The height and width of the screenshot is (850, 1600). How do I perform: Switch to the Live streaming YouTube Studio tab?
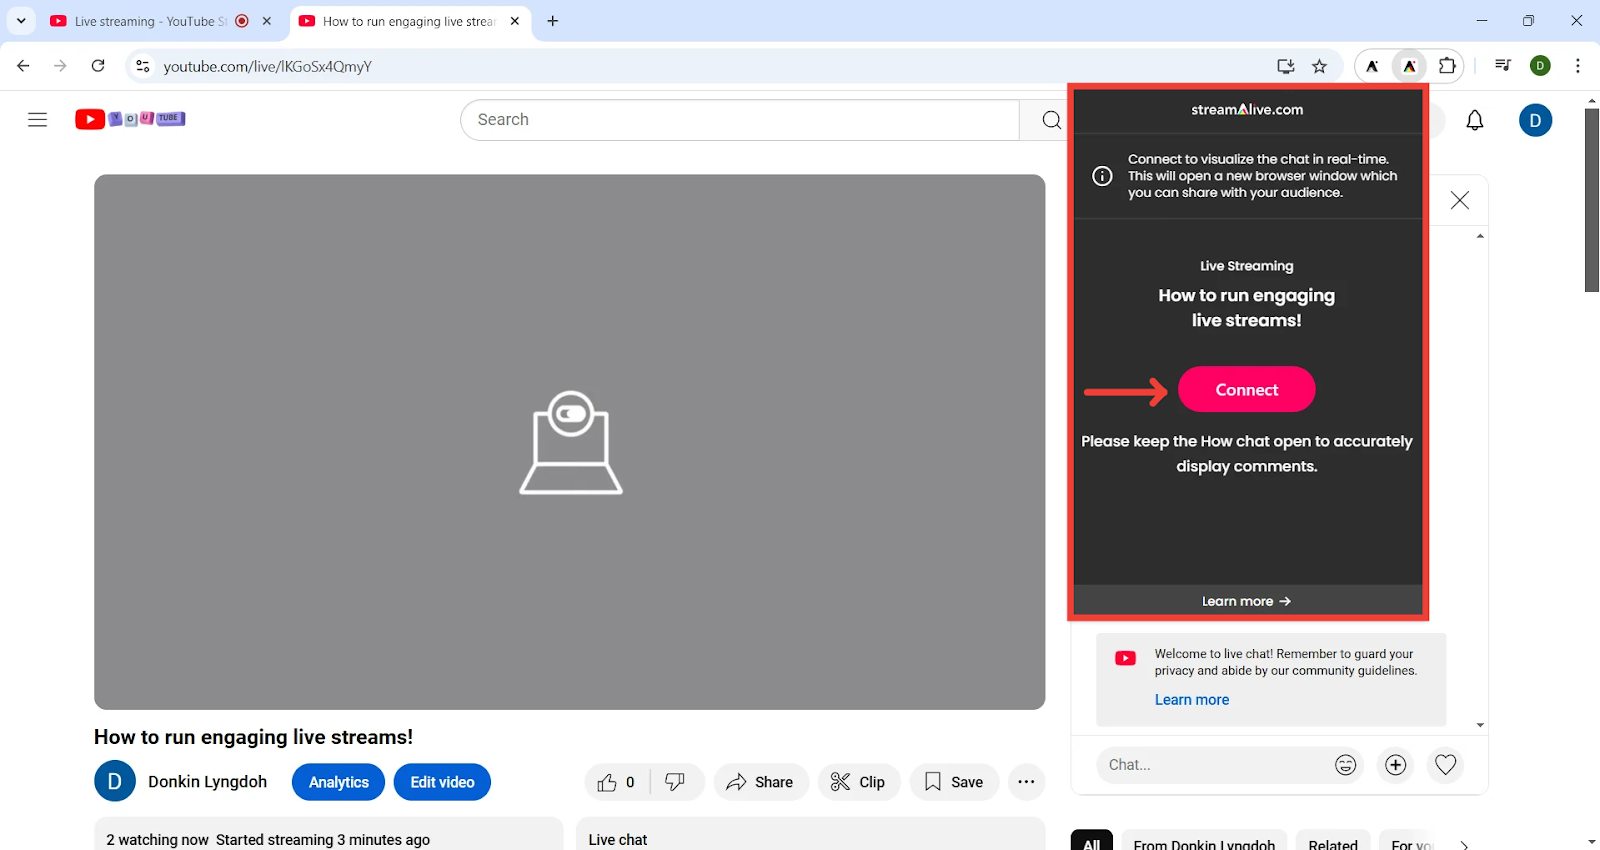150,21
